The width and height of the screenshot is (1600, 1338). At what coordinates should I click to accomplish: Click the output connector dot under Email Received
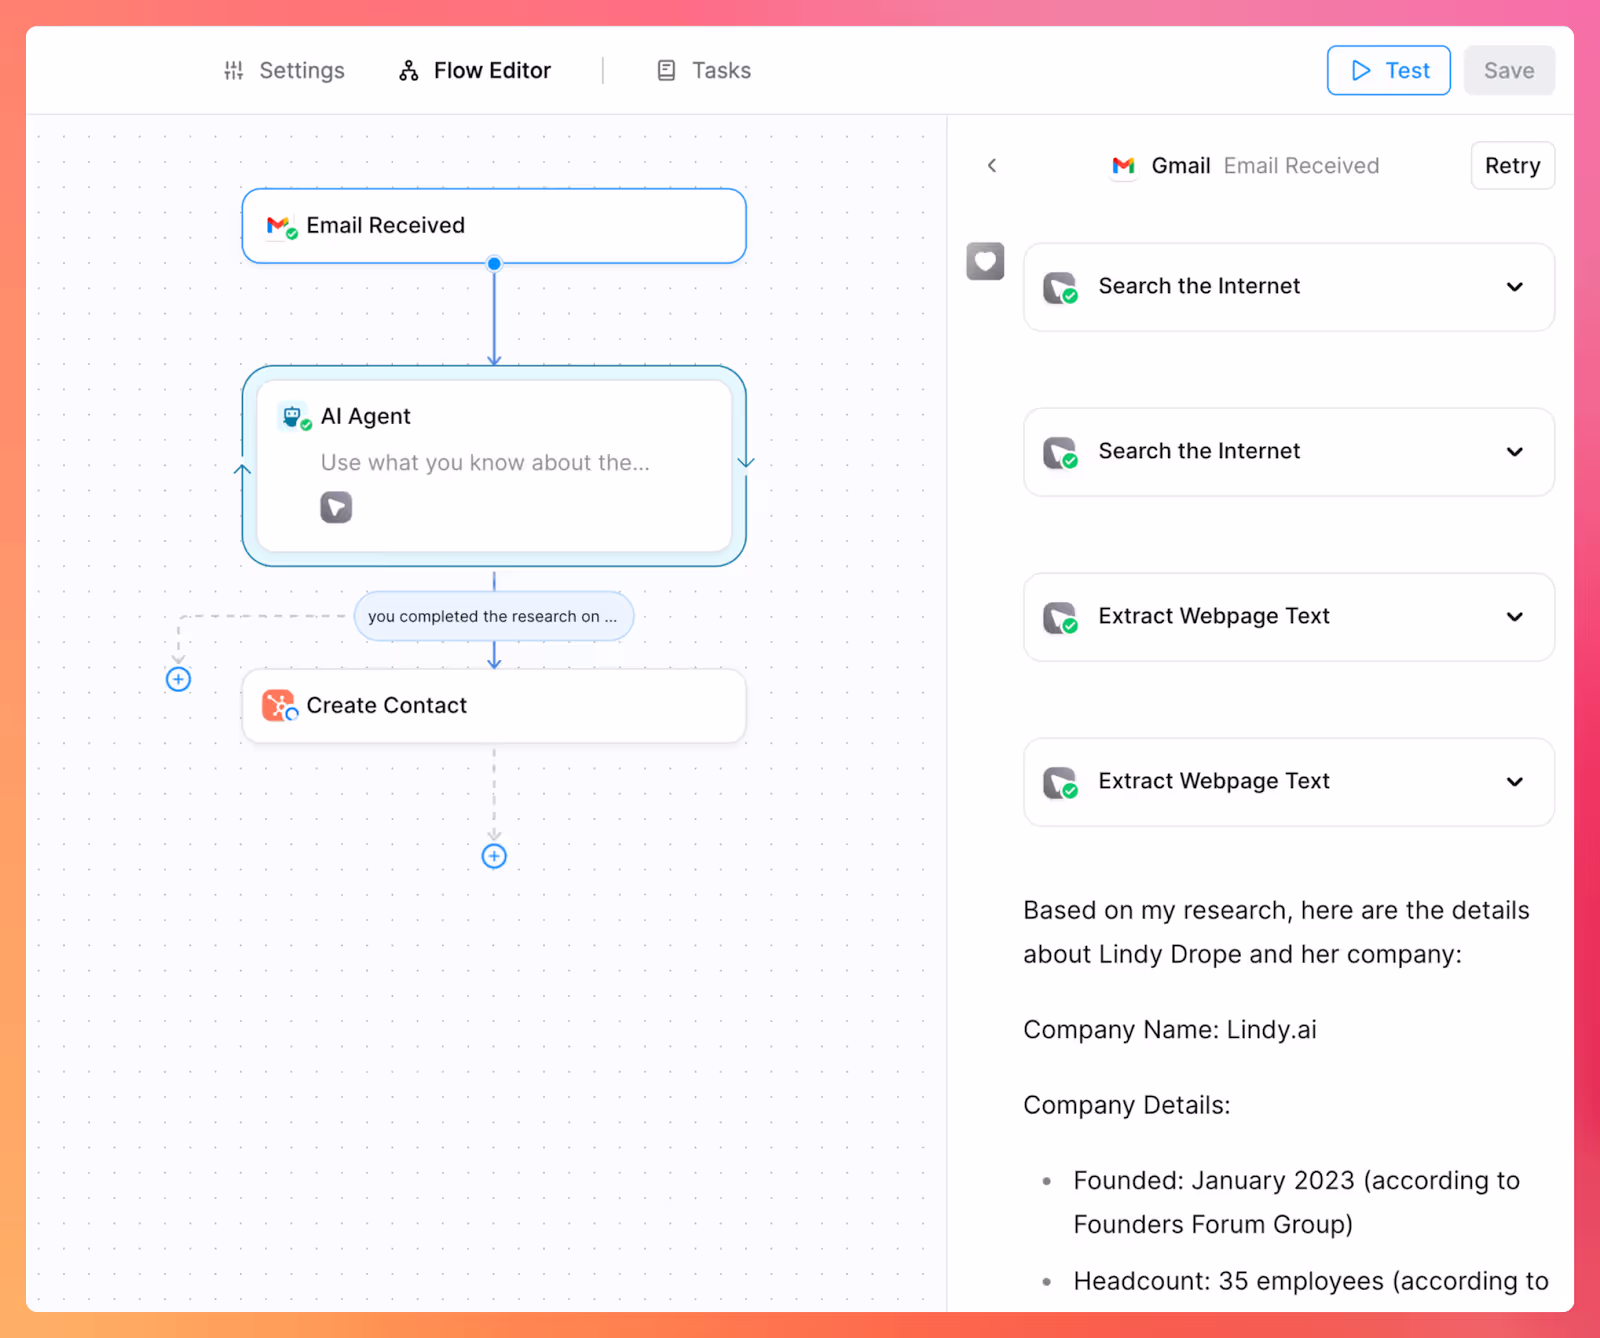click(494, 264)
